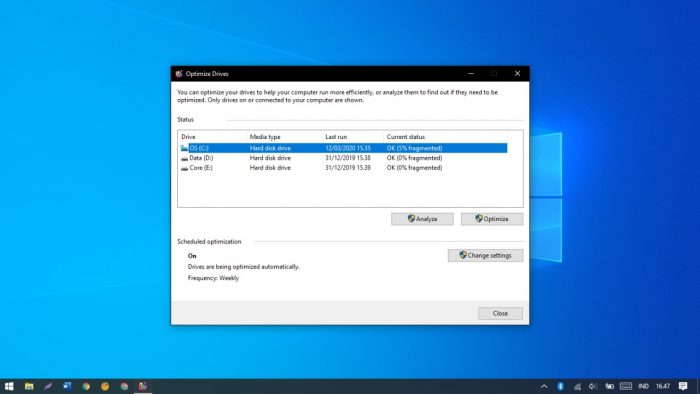Open the Wi-Fi network tray icon
The height and width of the screenshot is (394, 700).
coord(577,386)
